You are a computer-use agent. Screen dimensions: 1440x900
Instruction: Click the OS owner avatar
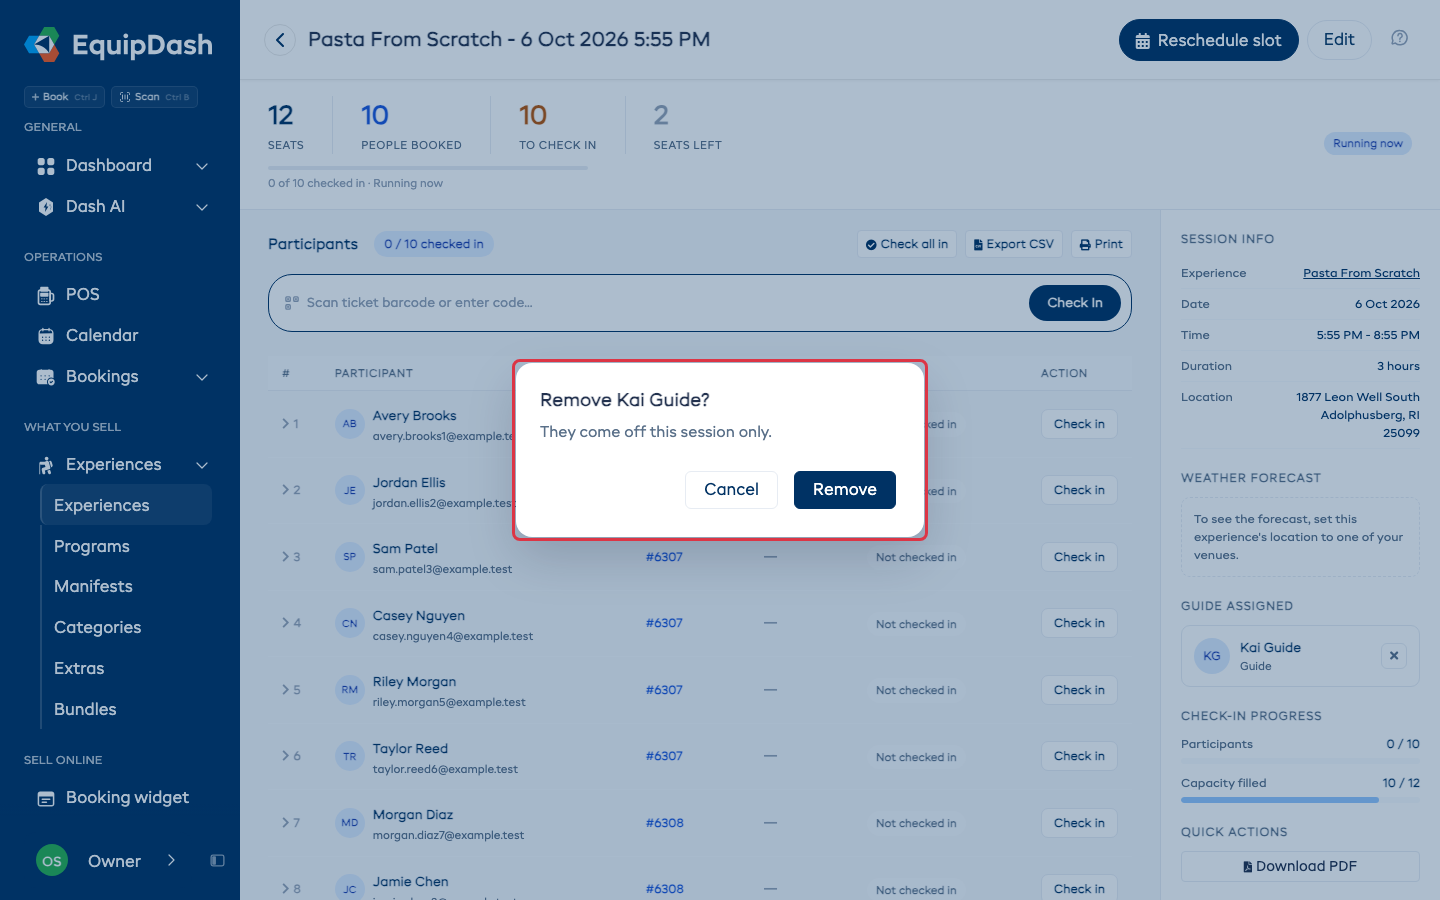[52, 861]
